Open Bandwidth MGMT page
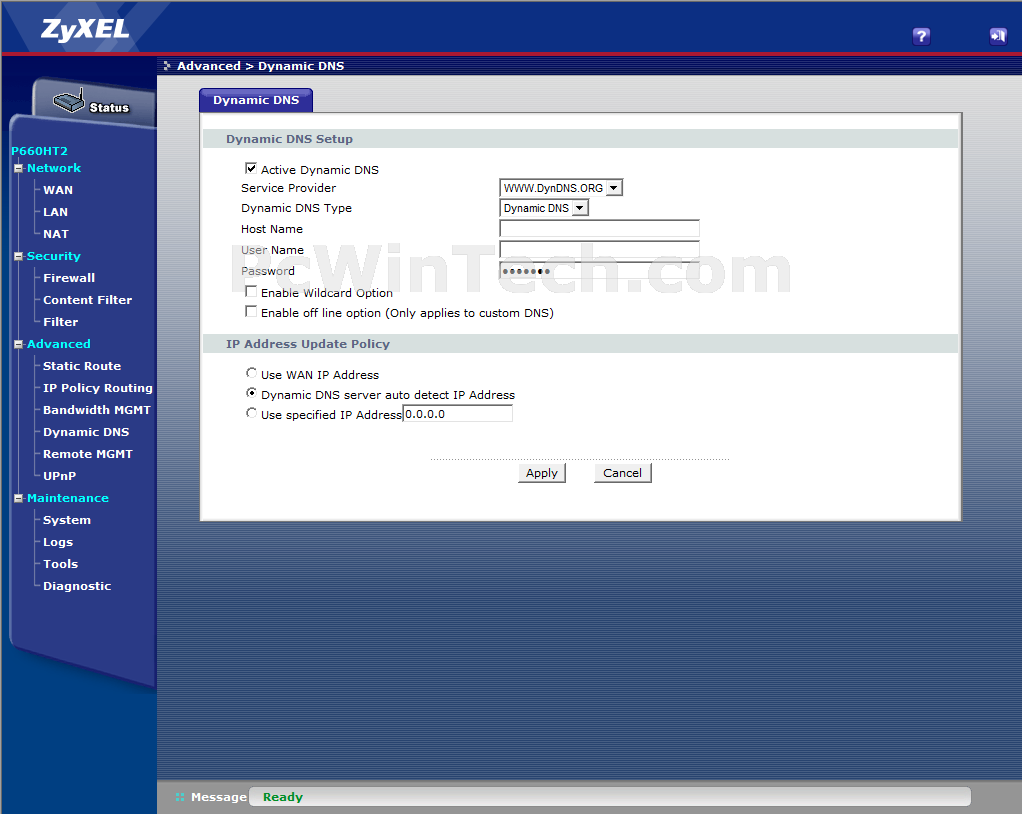 click(x=96, y=410)
